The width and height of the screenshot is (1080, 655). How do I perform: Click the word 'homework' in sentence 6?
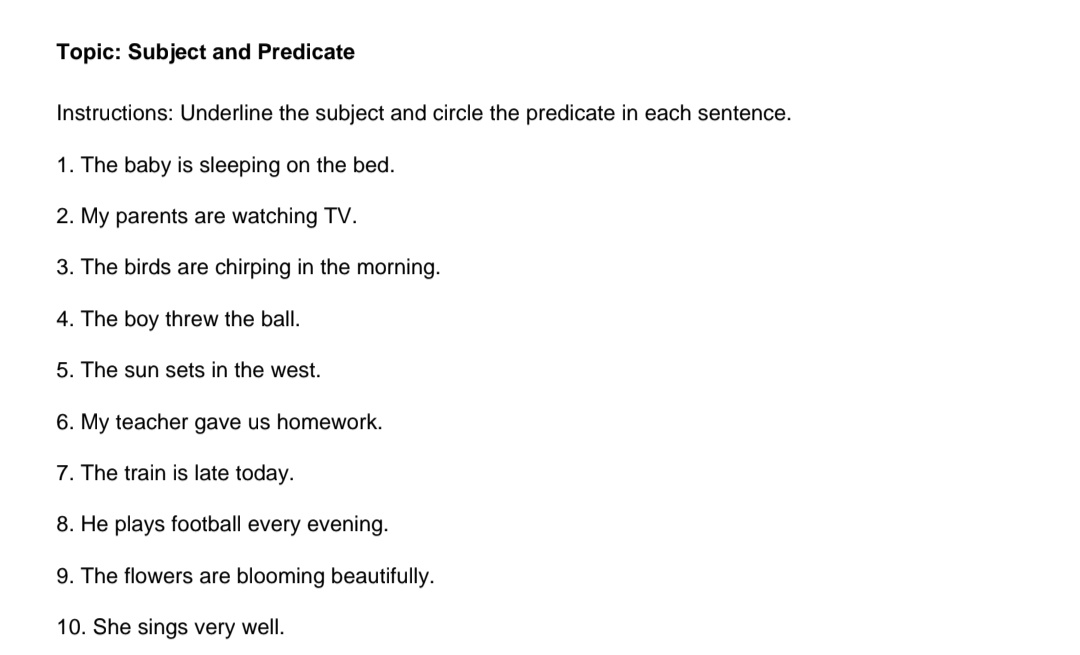pyautogui.click(x=327, y=422)
